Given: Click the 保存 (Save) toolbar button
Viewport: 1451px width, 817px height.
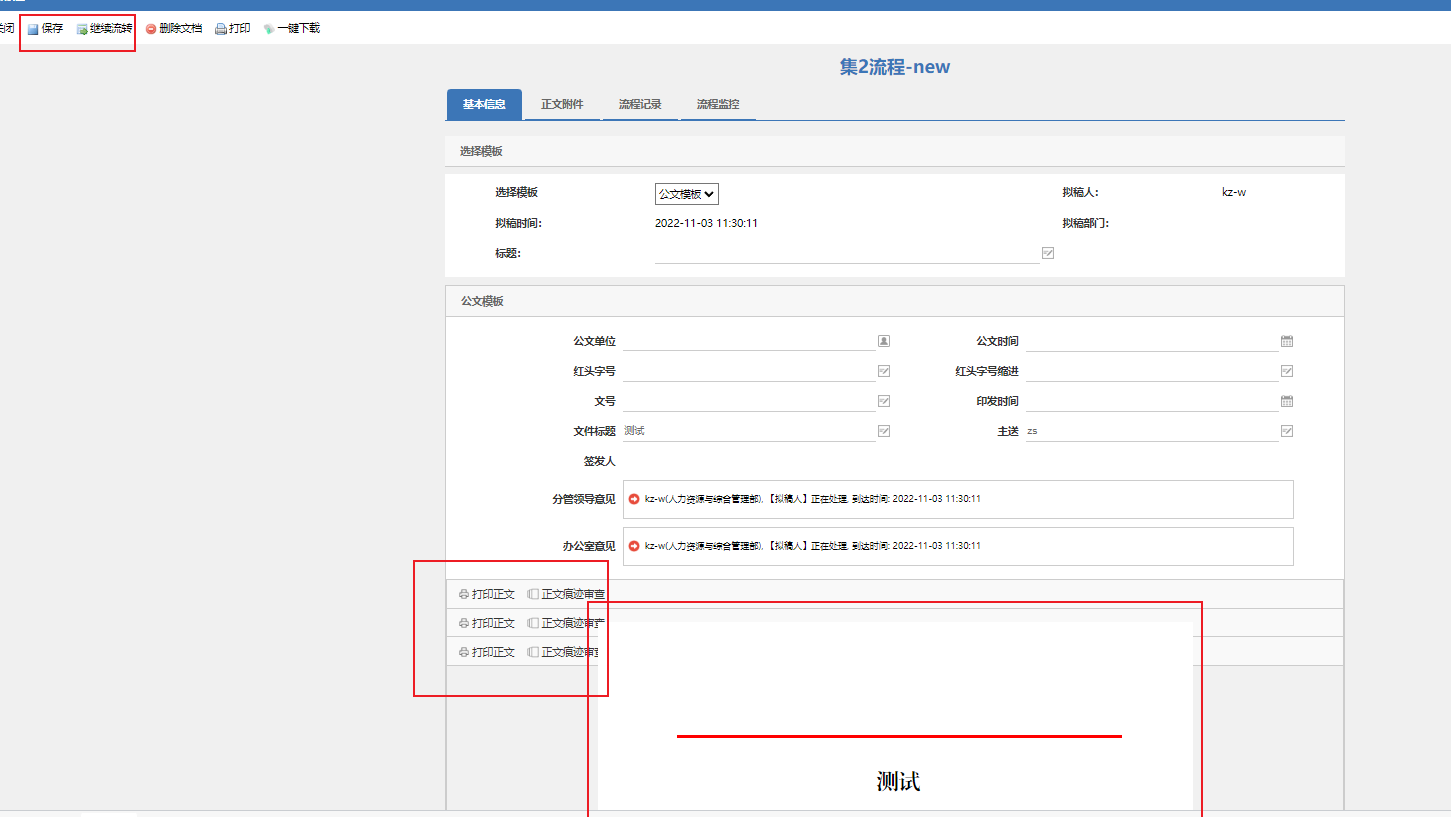Looking at the screenshot, I should coord(45,29).
